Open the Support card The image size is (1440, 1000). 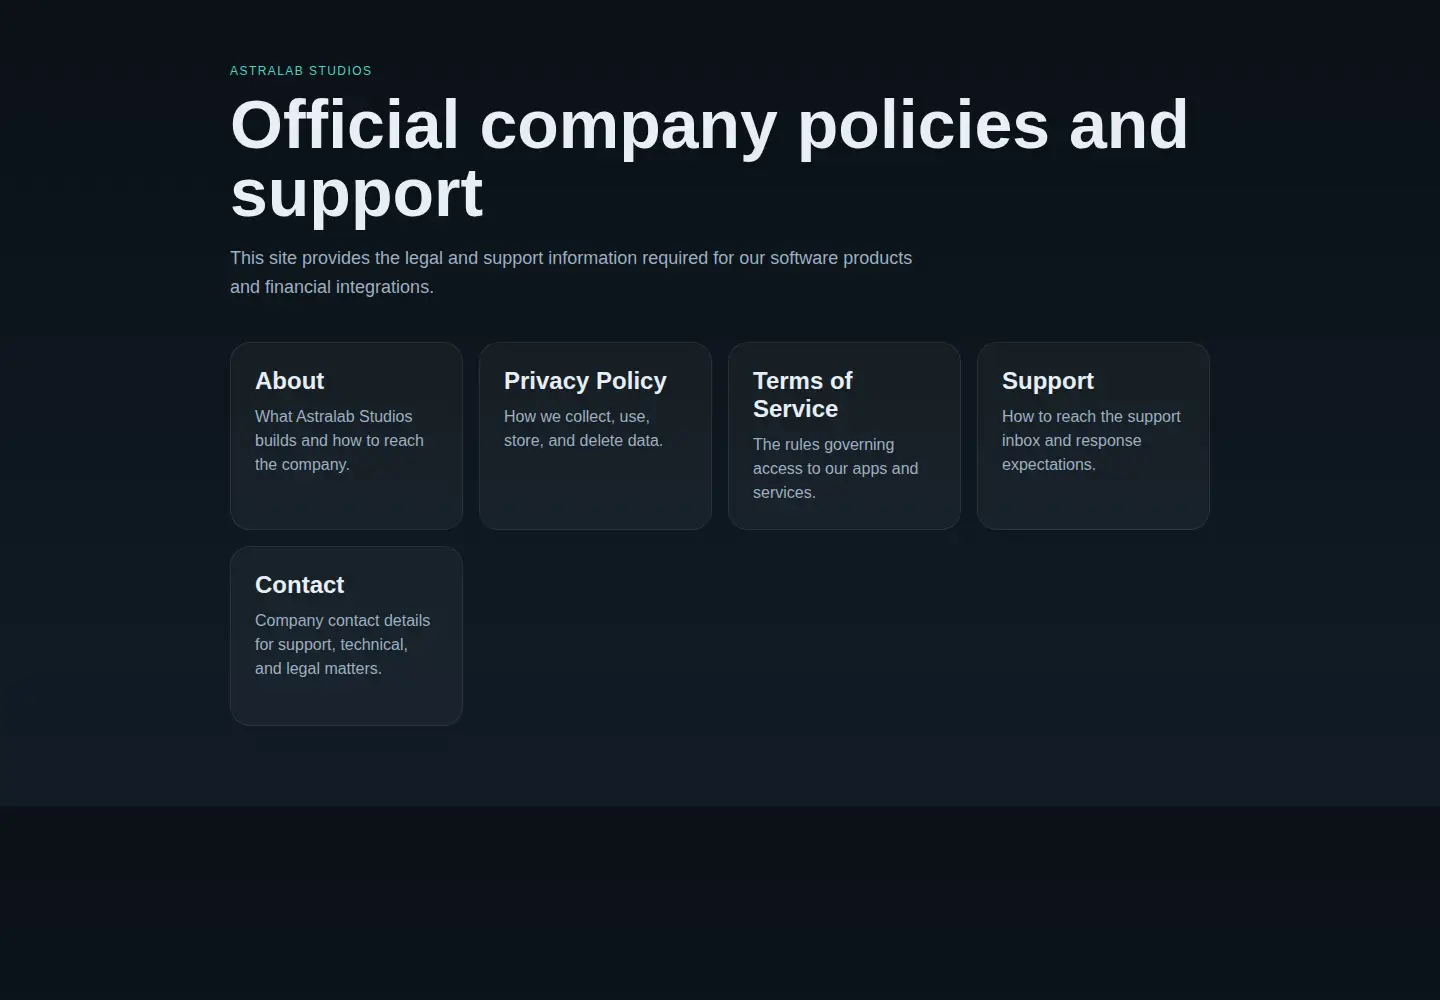(1093, 436)
